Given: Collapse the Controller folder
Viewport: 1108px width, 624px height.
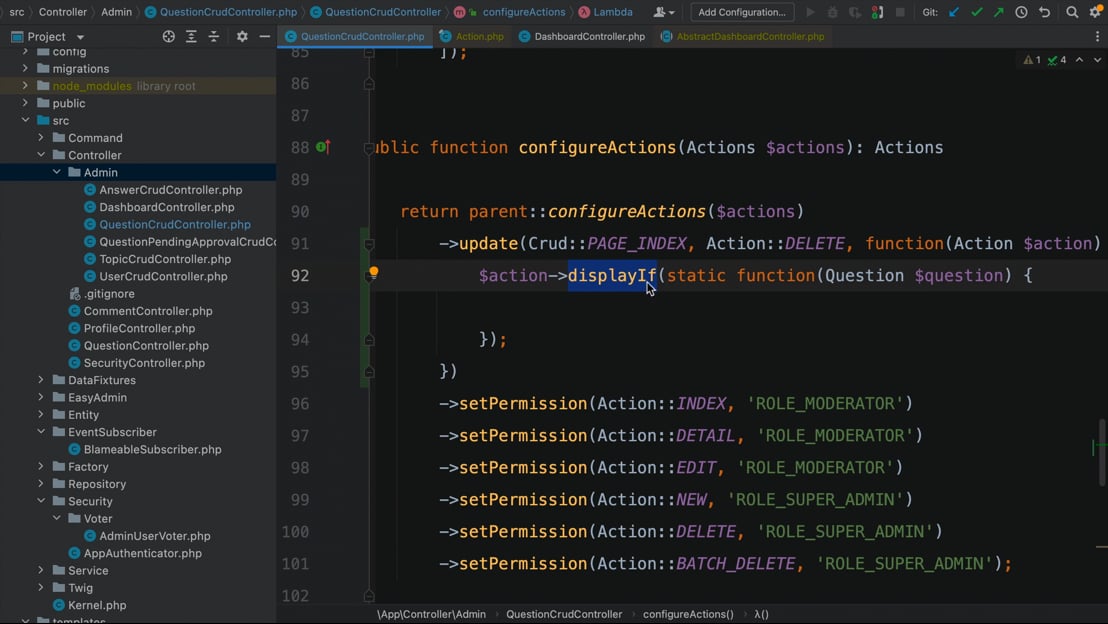Looking at the screenshot, I should click(x=41, y=155).
